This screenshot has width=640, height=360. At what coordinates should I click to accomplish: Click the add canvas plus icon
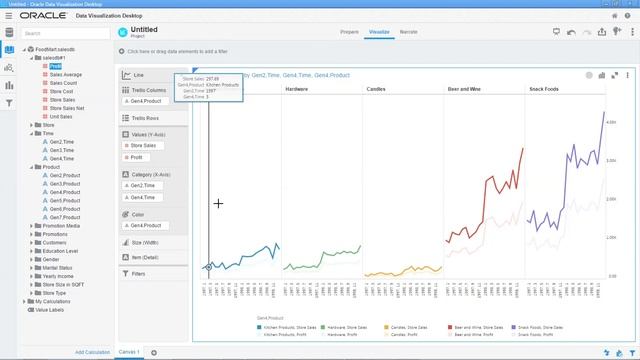point(154,353)
